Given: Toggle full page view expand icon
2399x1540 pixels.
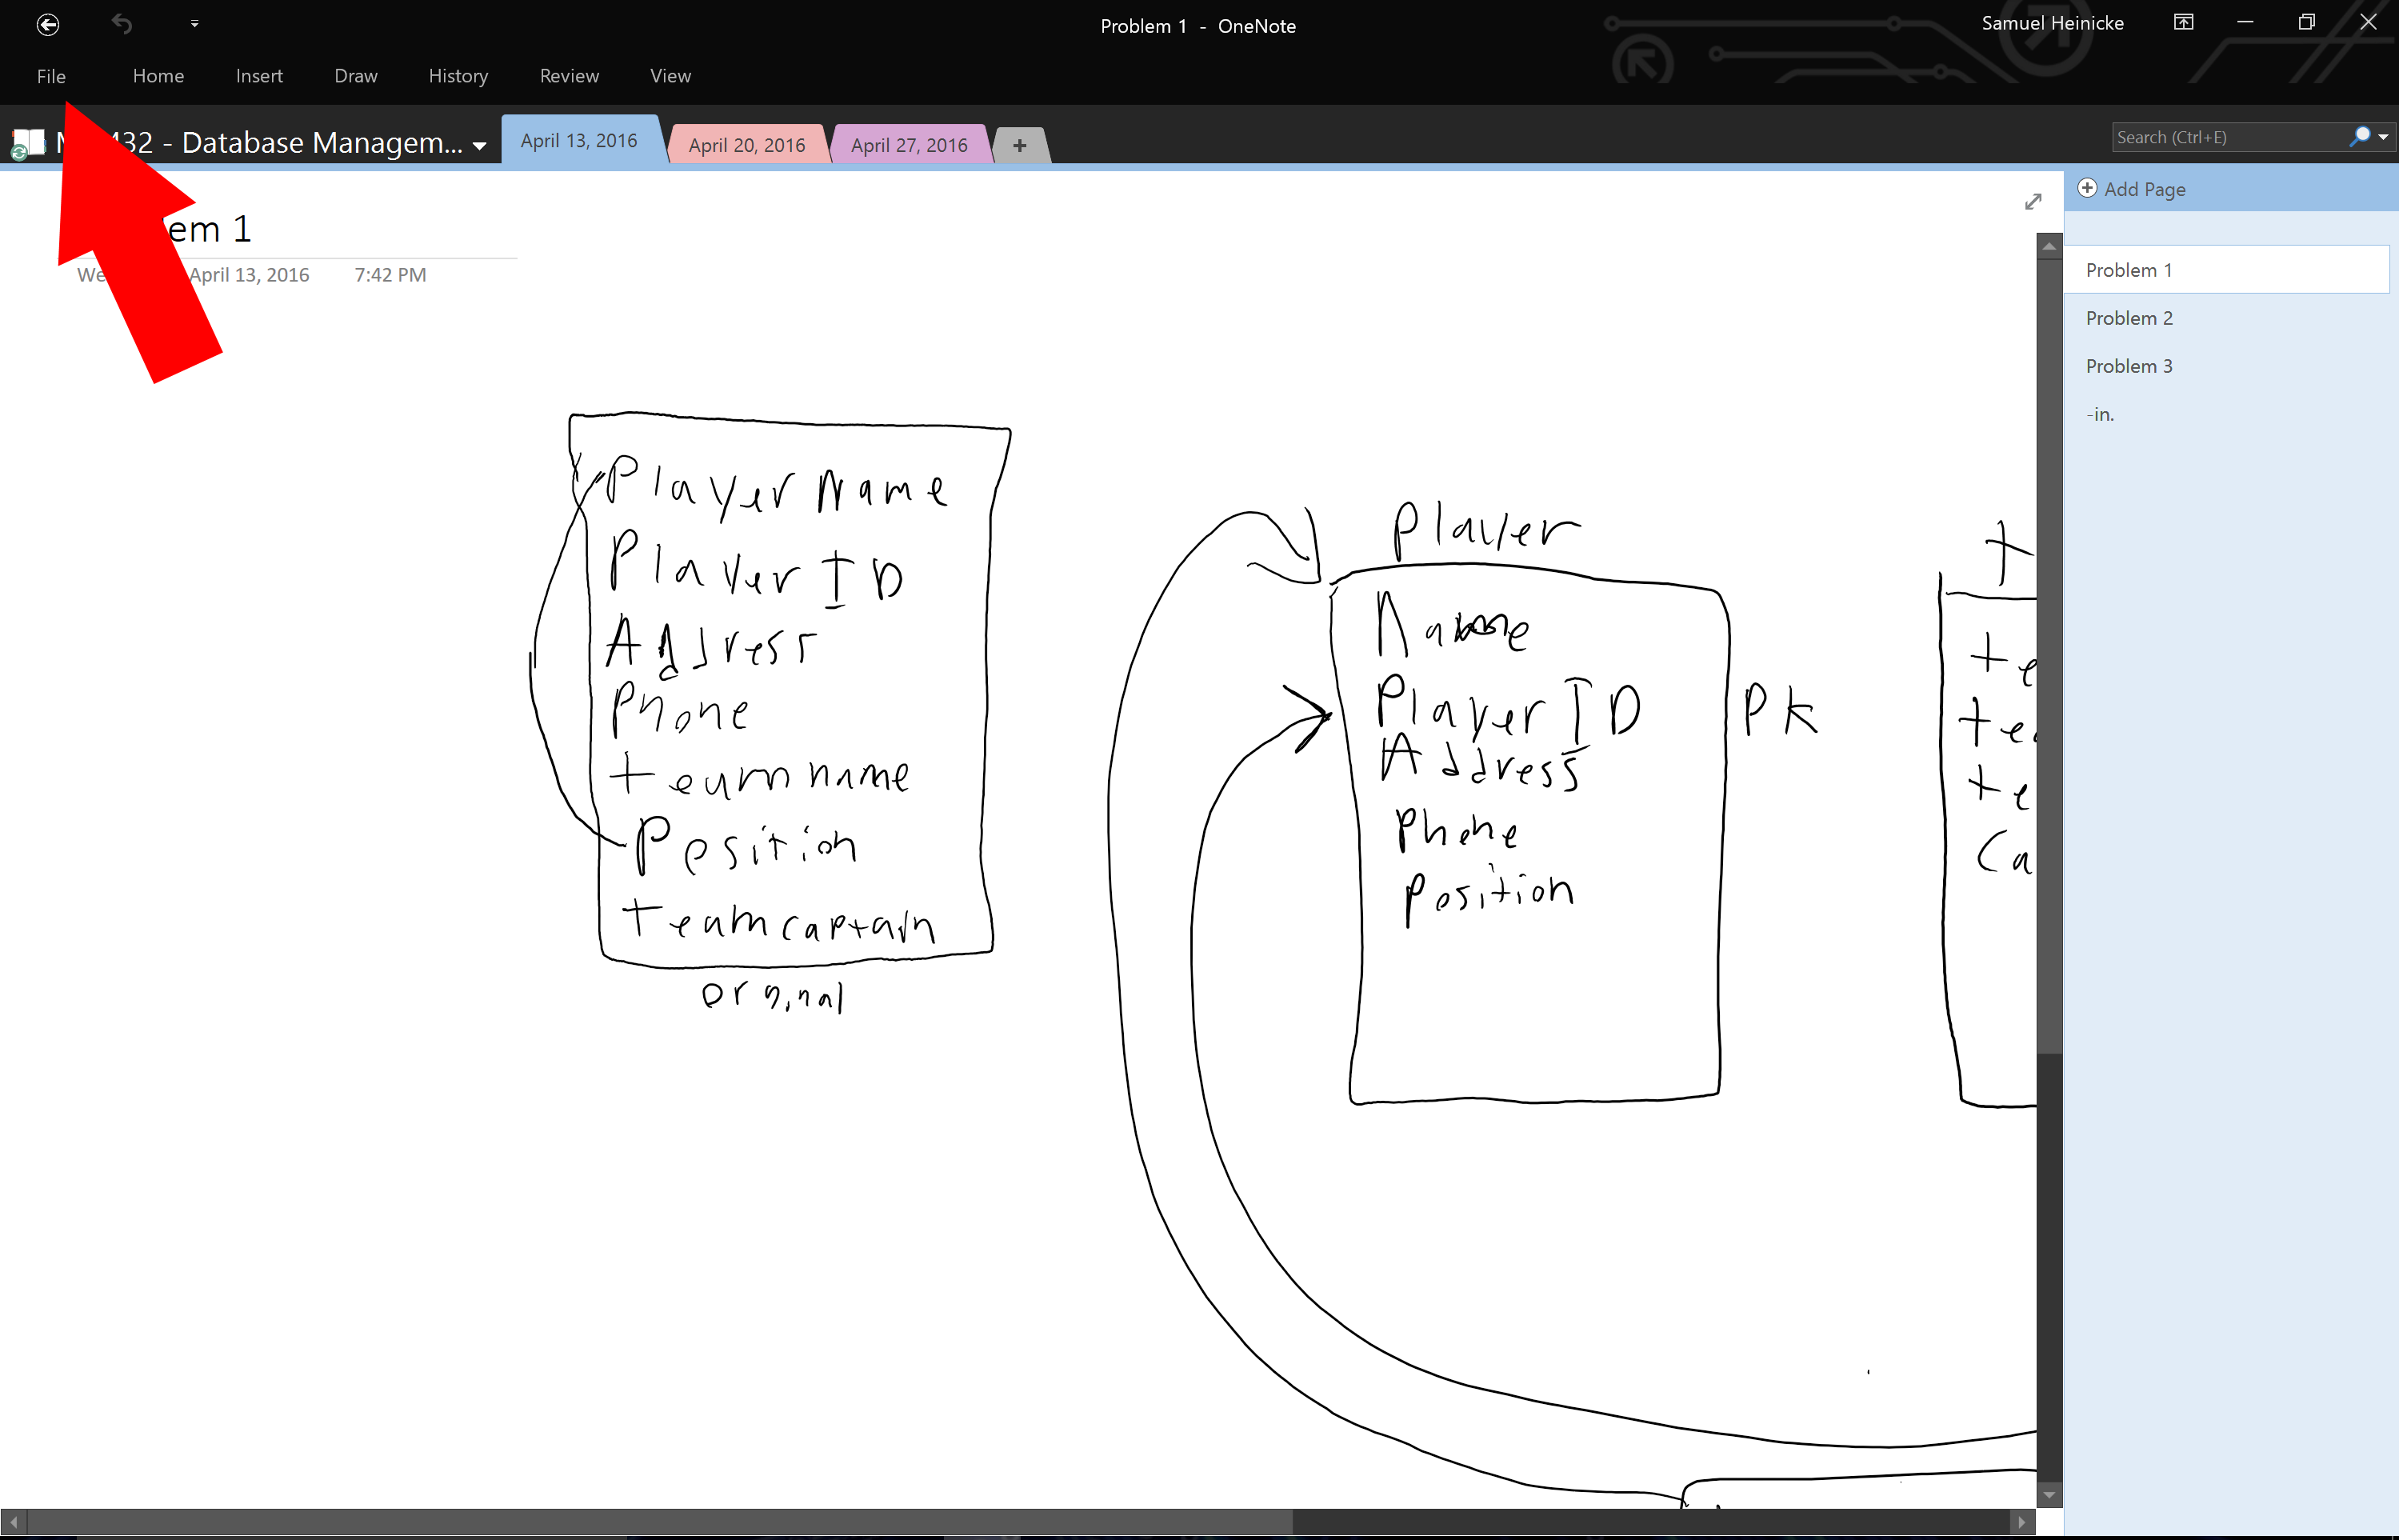Looking at the screenshot, I should tap(2033, 201).
